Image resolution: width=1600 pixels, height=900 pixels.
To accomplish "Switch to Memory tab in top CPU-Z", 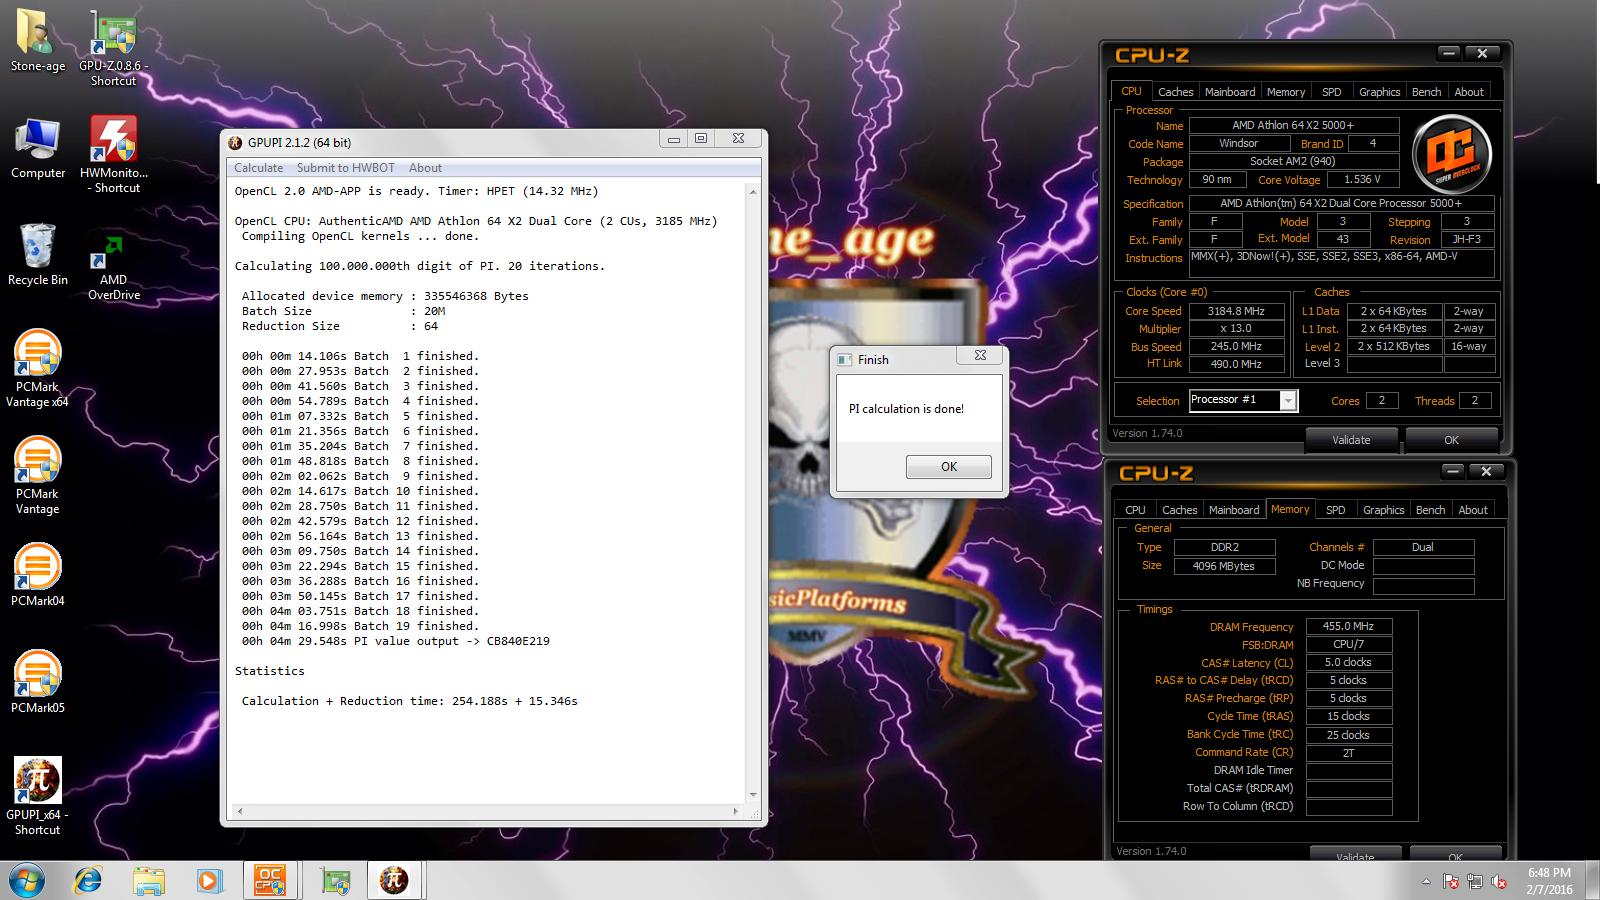I will (x=1285, y=92).
